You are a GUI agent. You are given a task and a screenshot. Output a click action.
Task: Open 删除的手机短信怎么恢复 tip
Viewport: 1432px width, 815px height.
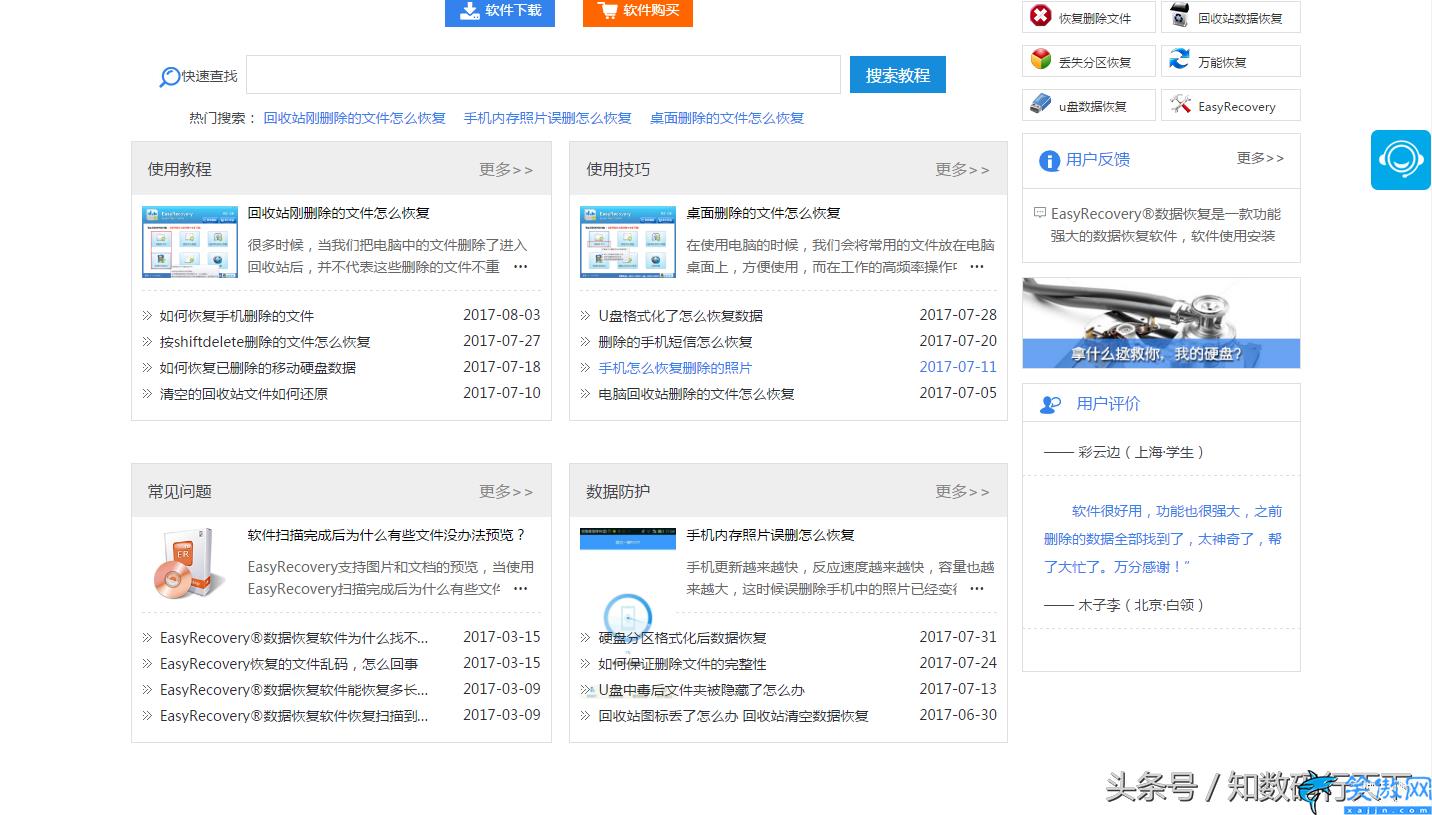[675, 342]
